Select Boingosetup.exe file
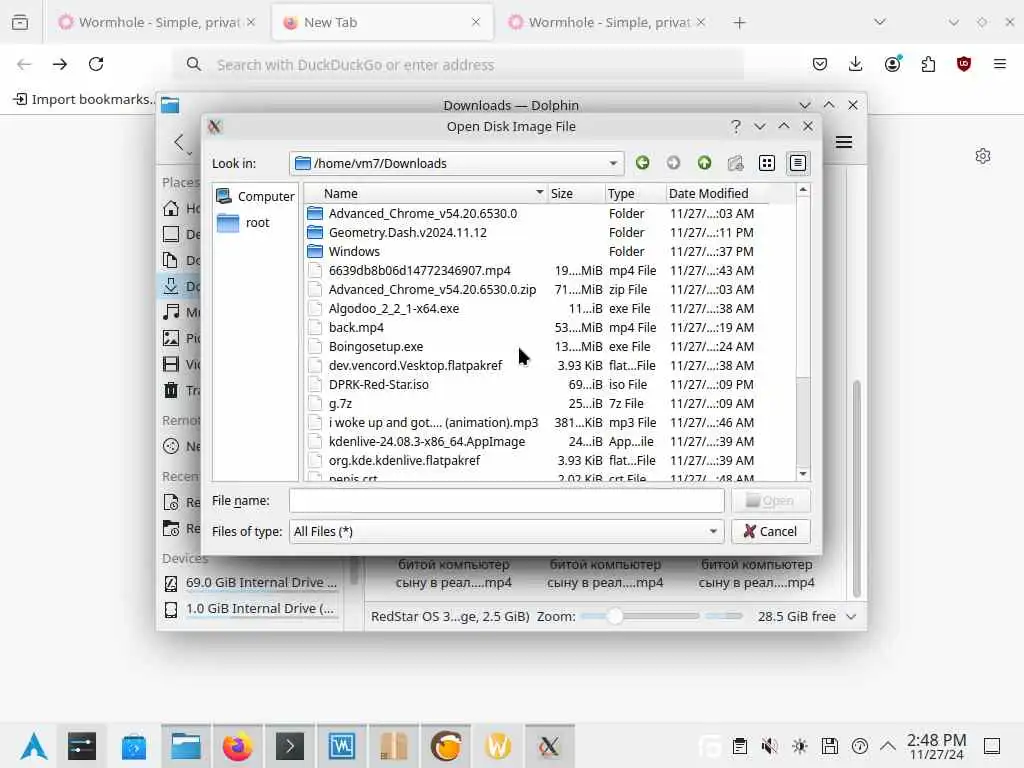 pyautogui.click(x=376, y=346)
